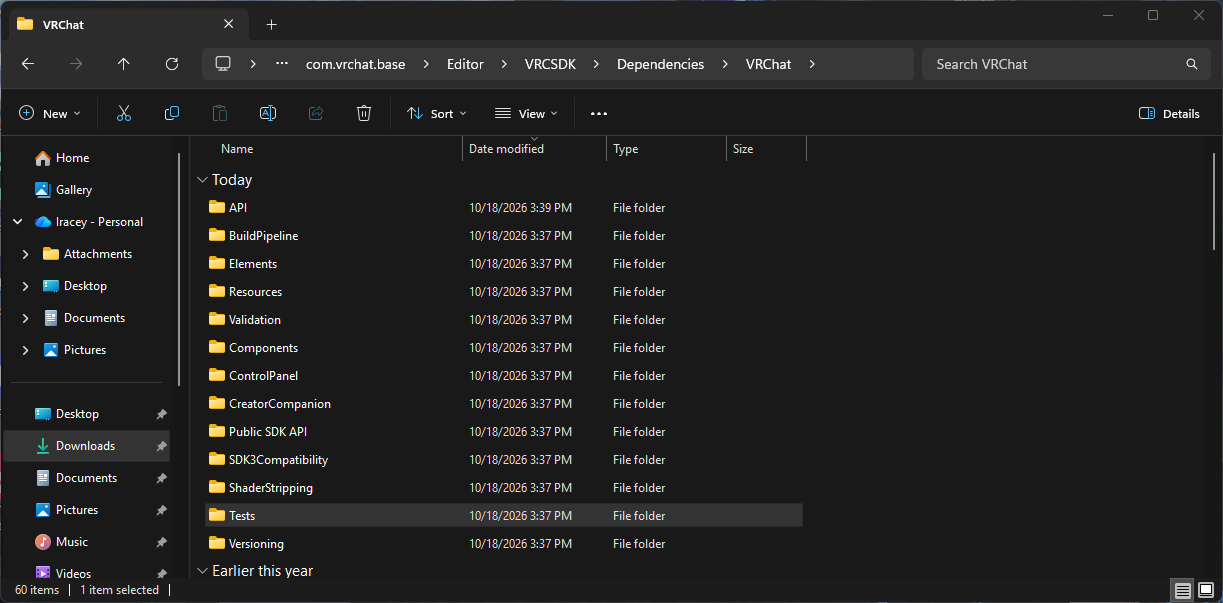This screenshot has width=1223, height=603.
Task: Open the View dropdown menu
Action: 527,114
